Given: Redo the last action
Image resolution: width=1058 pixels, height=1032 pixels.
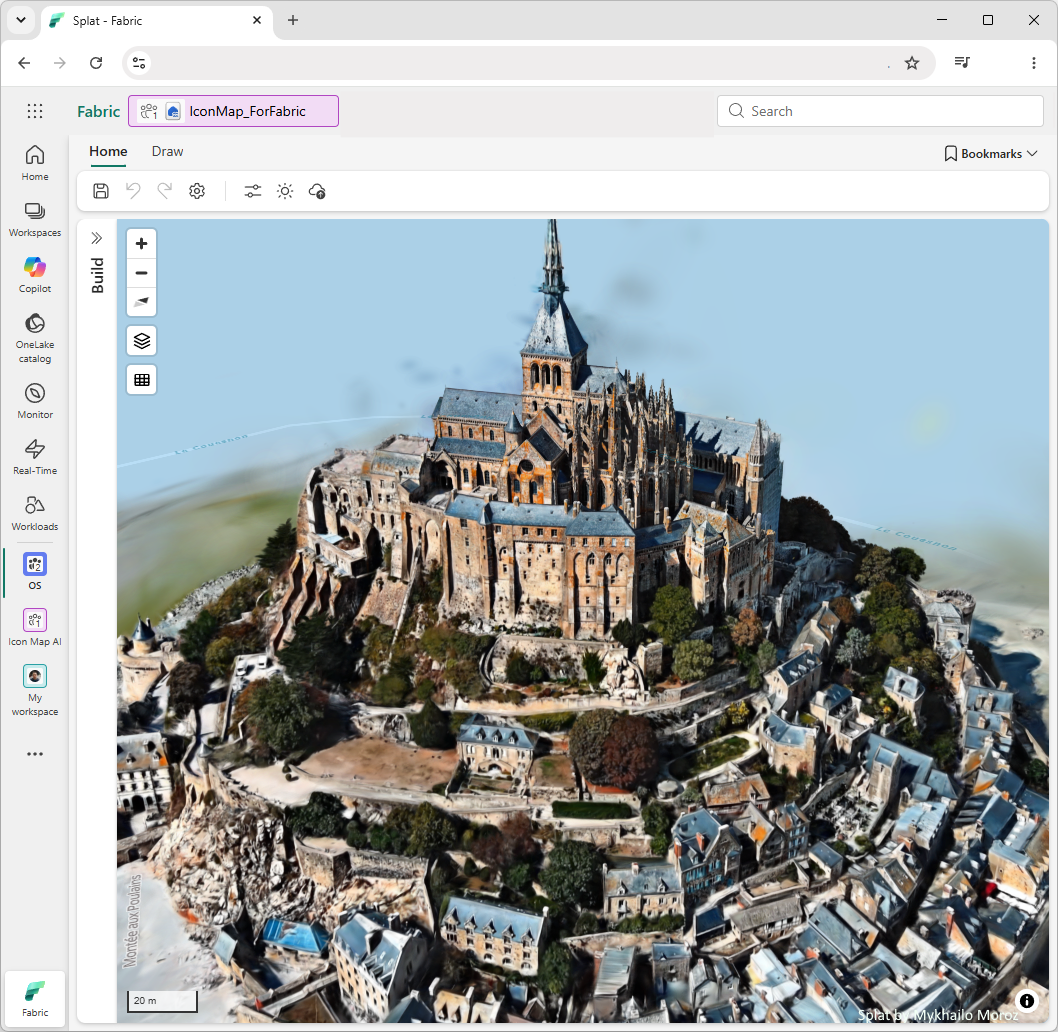Looking at the screenshot, I should point(165,191).
